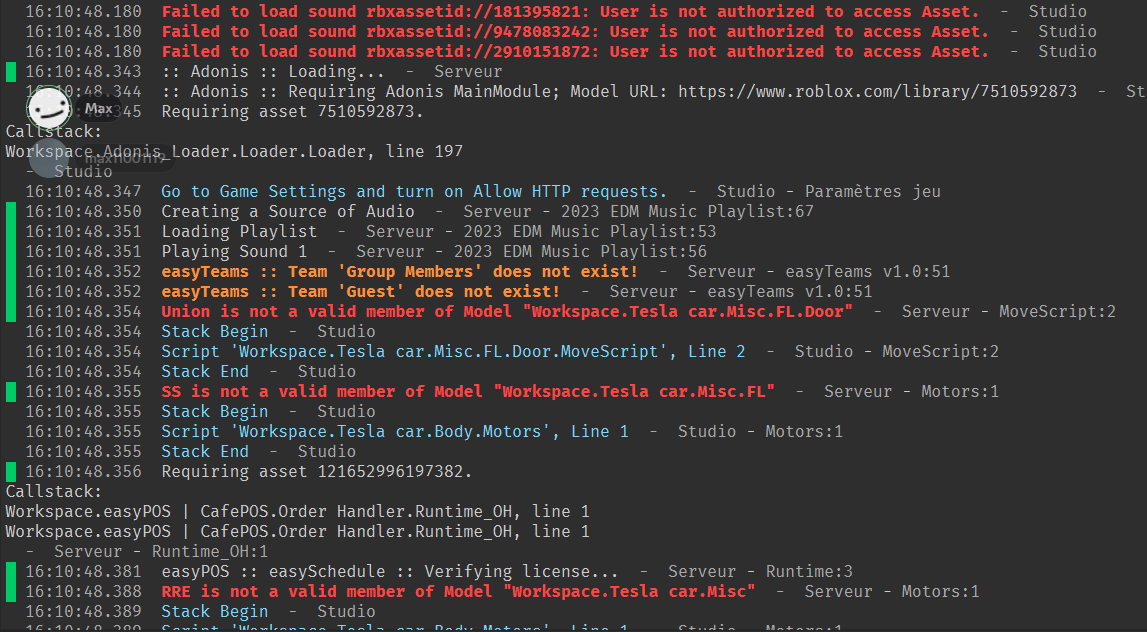Click the "Max" name label in the overlay
Screen dimensions: 1147x632
point(99,108)
